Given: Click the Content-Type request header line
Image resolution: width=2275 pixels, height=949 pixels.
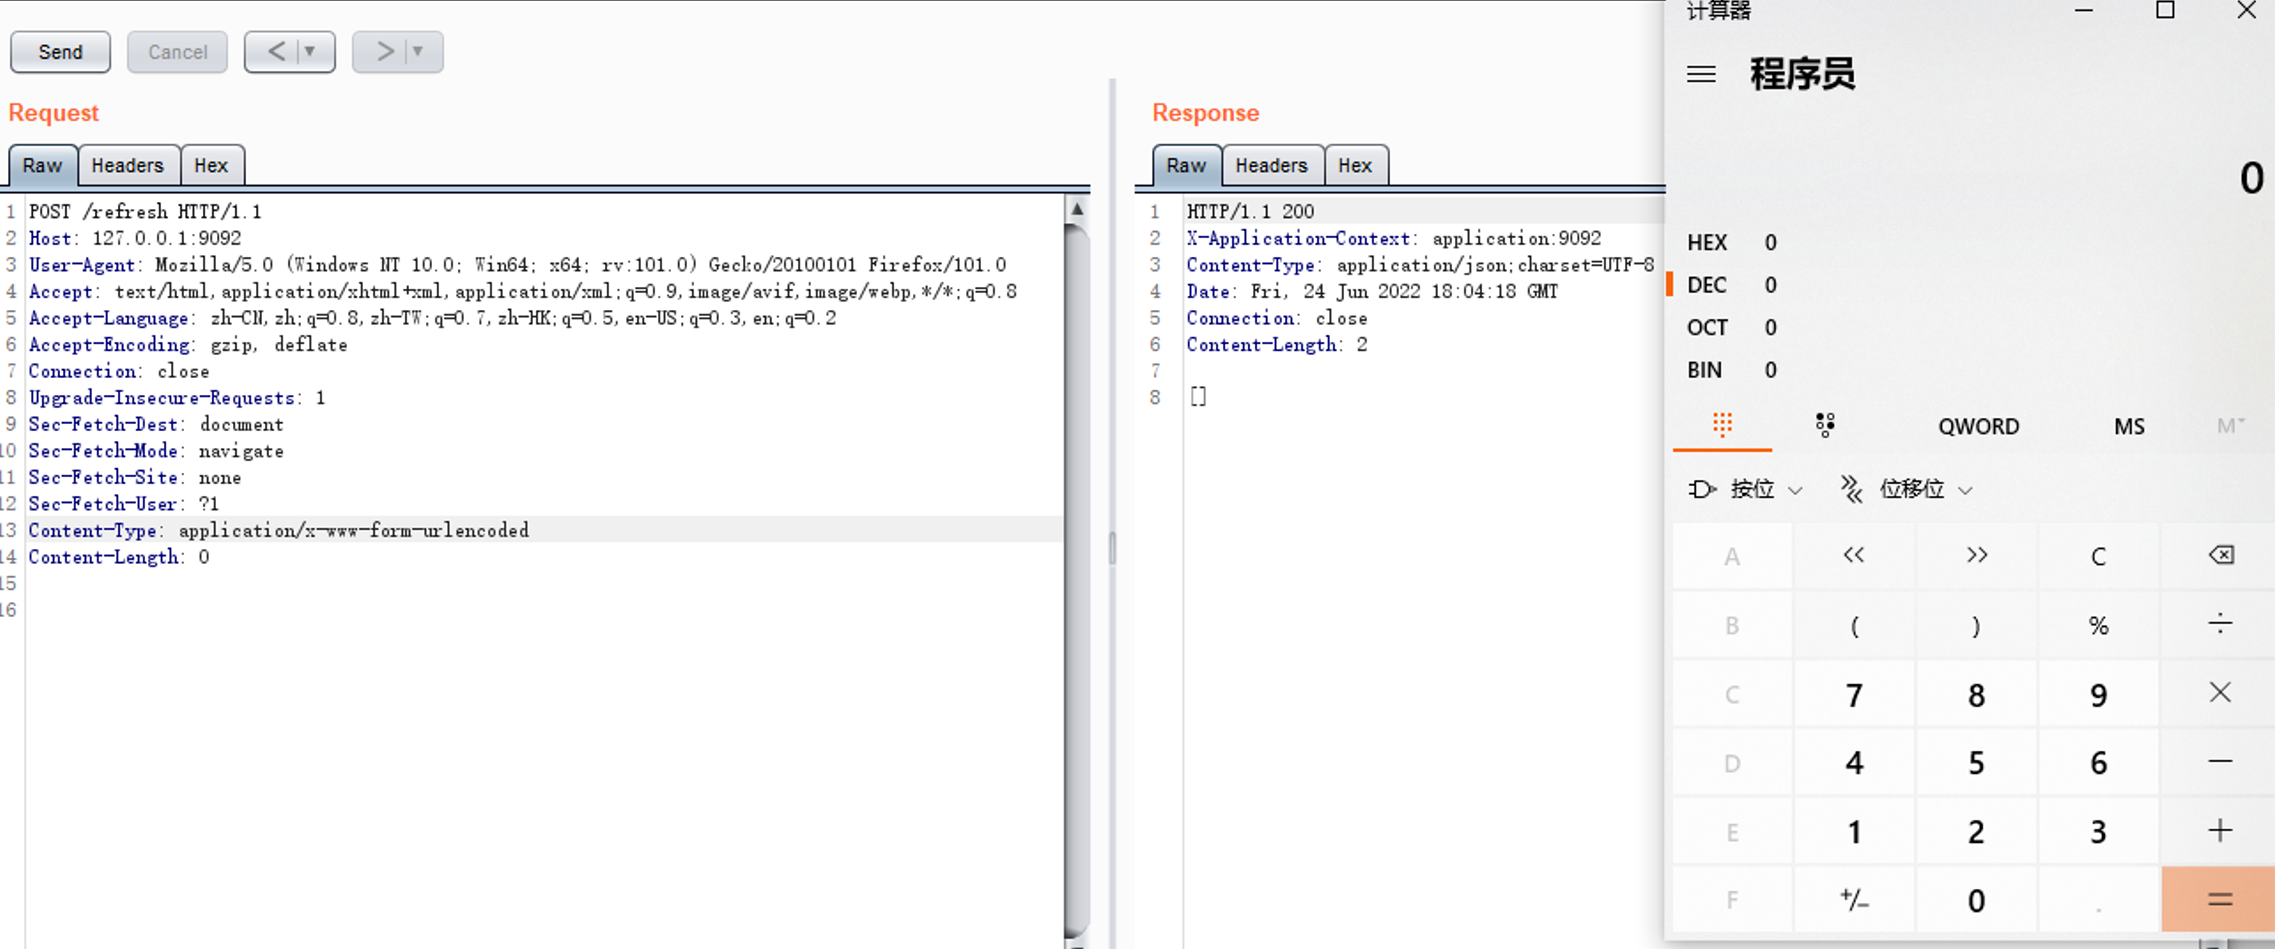Looking at the screenshot, I should (279, 530).
